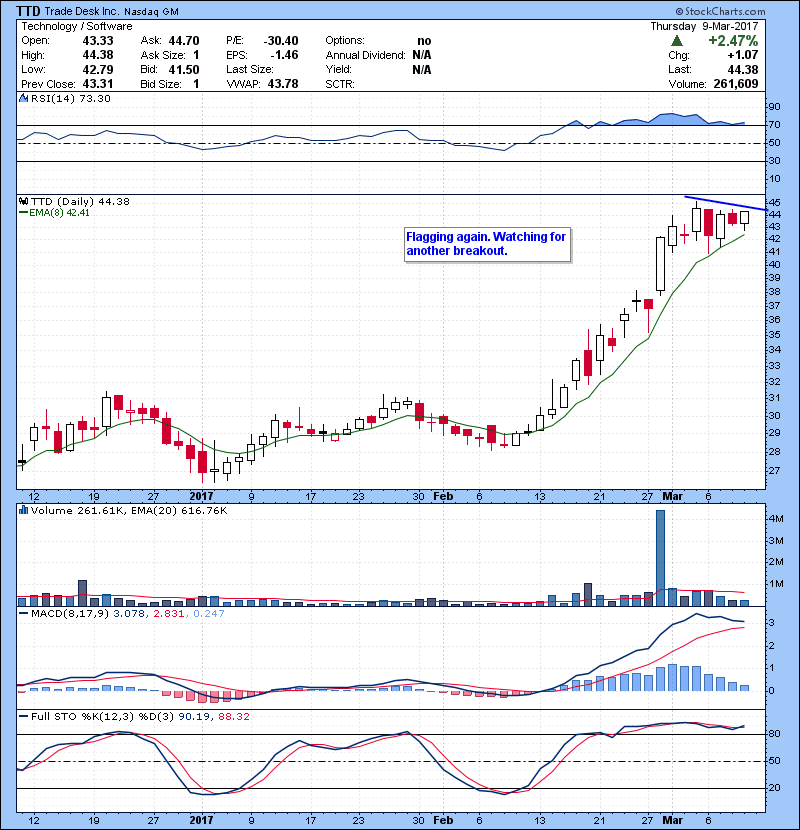Click the stochastic %D value 88.32
This screenshot has width=800, height=830.
(x=233, y=717)
